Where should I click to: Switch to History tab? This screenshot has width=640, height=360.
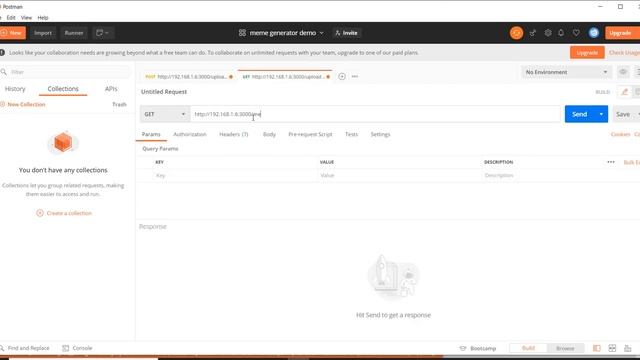[15, 89]
